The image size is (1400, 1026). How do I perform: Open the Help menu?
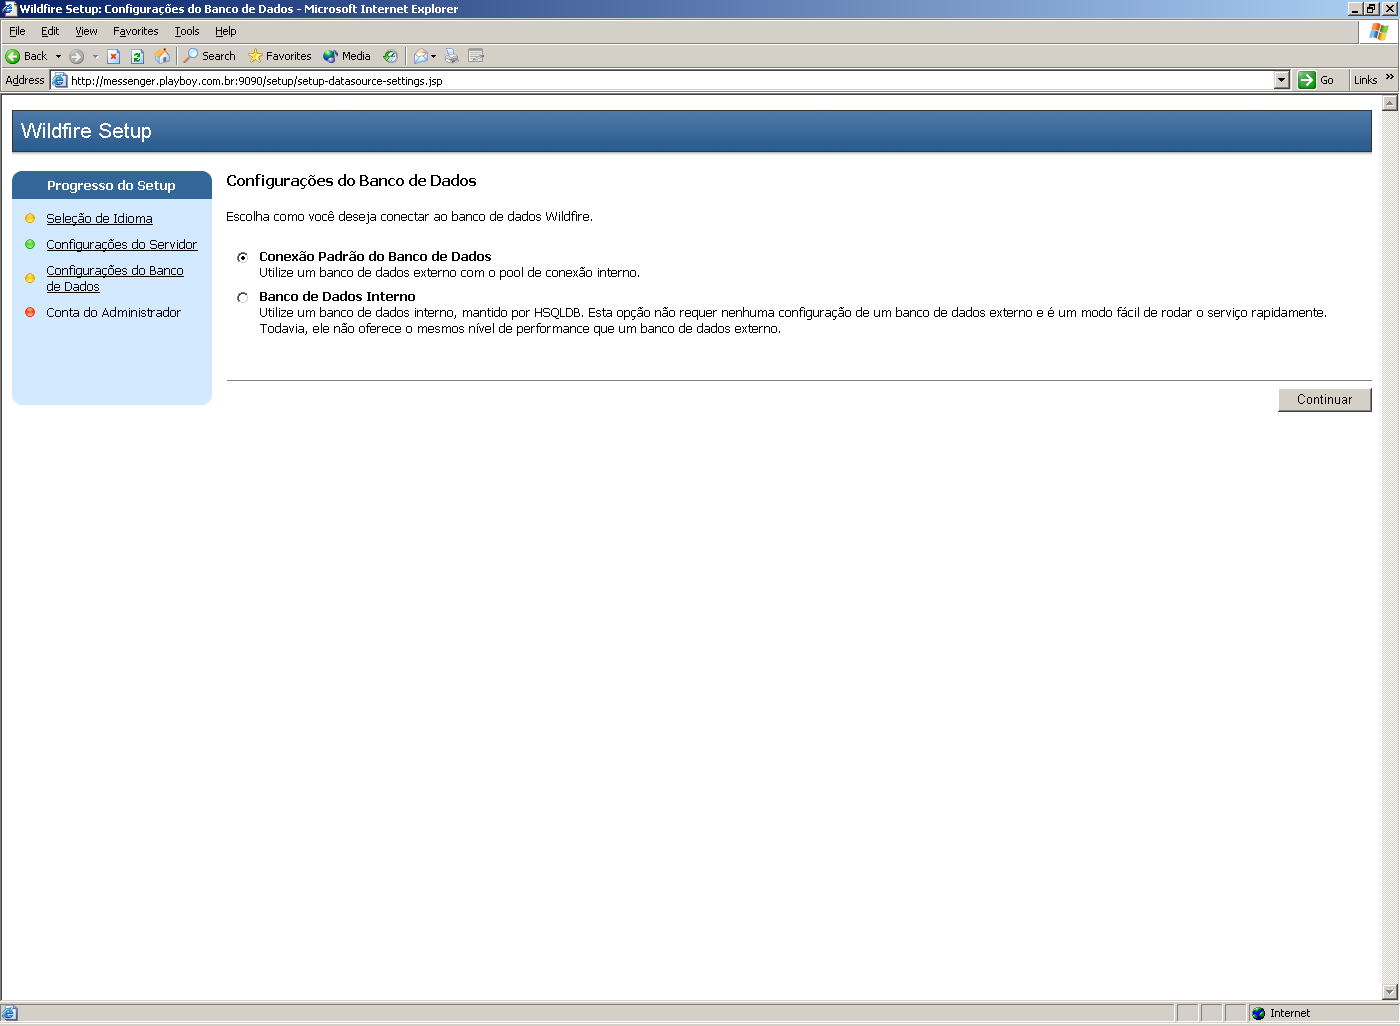coord(226,31)
